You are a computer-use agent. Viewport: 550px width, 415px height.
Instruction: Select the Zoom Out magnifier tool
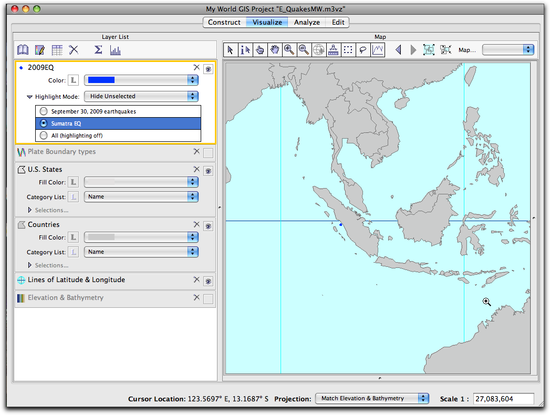point(304,50)
